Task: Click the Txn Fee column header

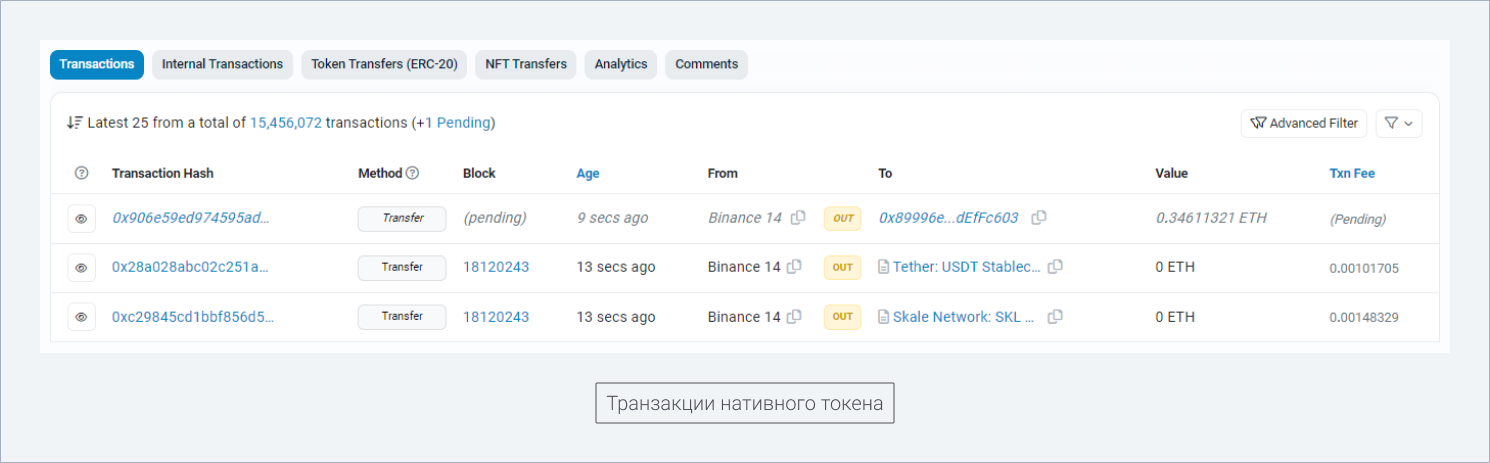Action: pyautogui.click(x=1352, y=173)
